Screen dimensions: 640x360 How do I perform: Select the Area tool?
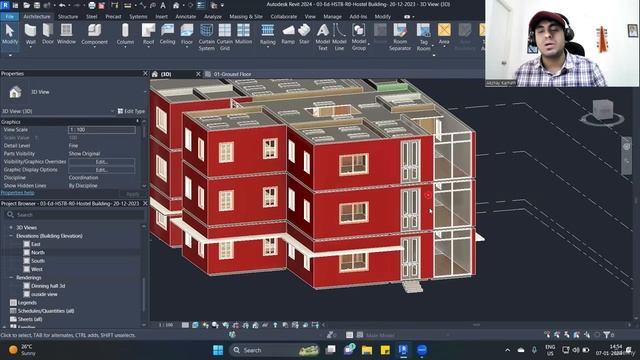coord(444,34)
